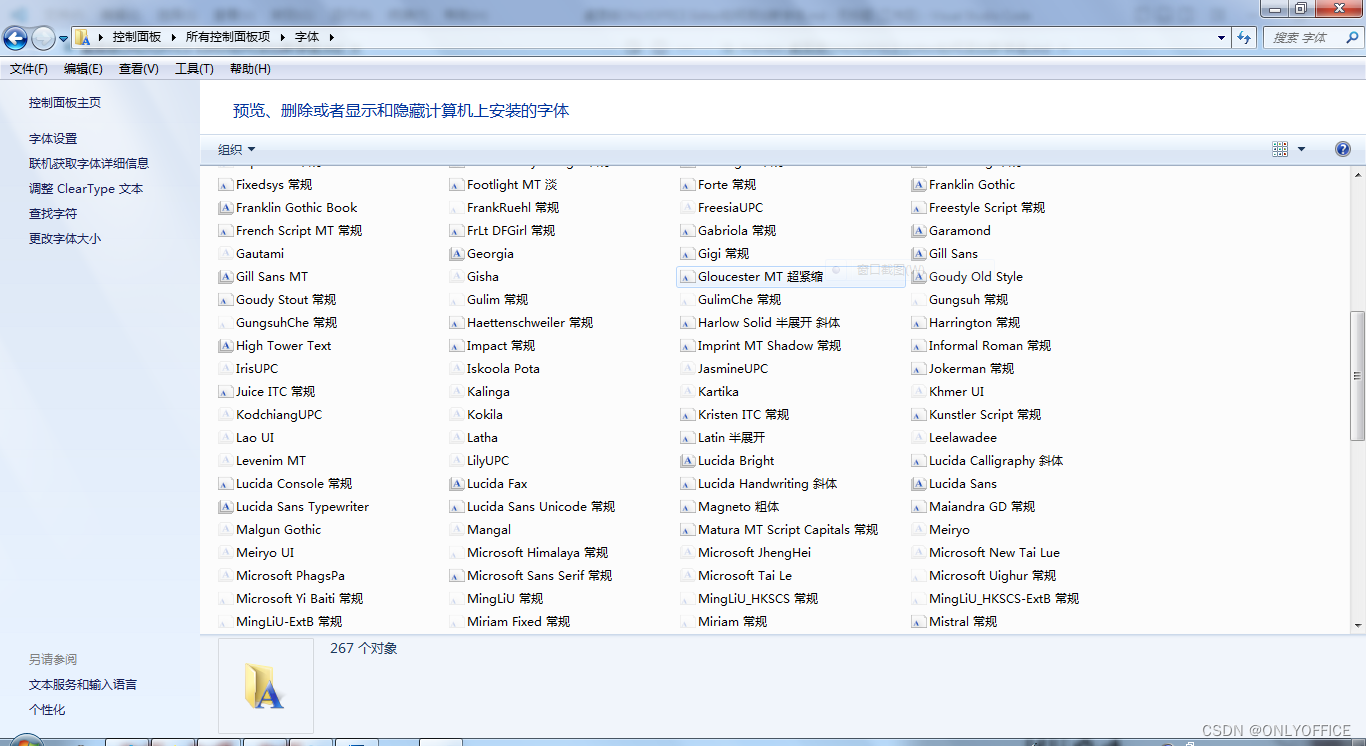Click the Fonts folder thumbnail in details pane
1366x746 pixels.
pos(266,686)
